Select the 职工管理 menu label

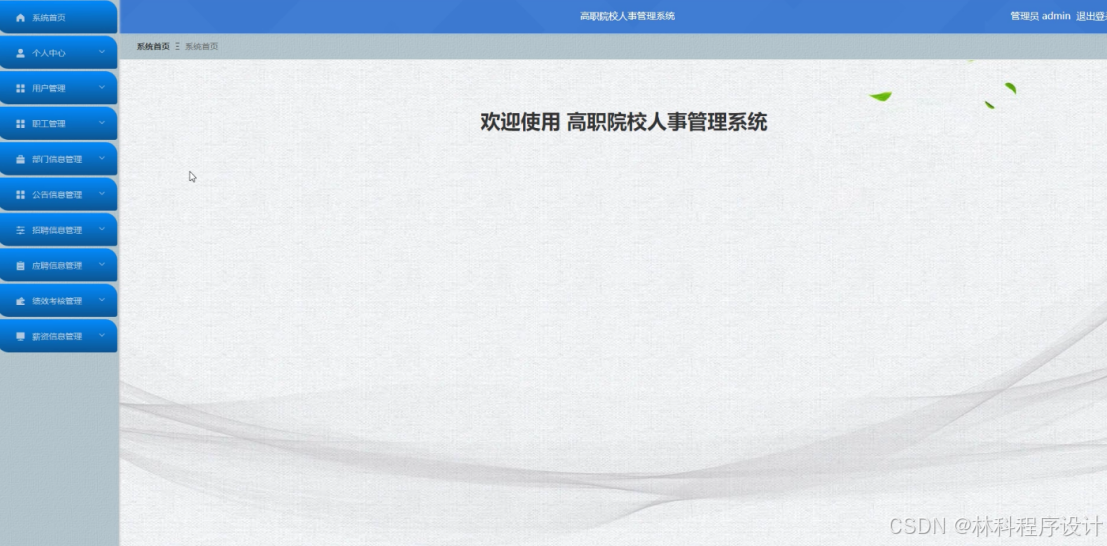(49, 124)
